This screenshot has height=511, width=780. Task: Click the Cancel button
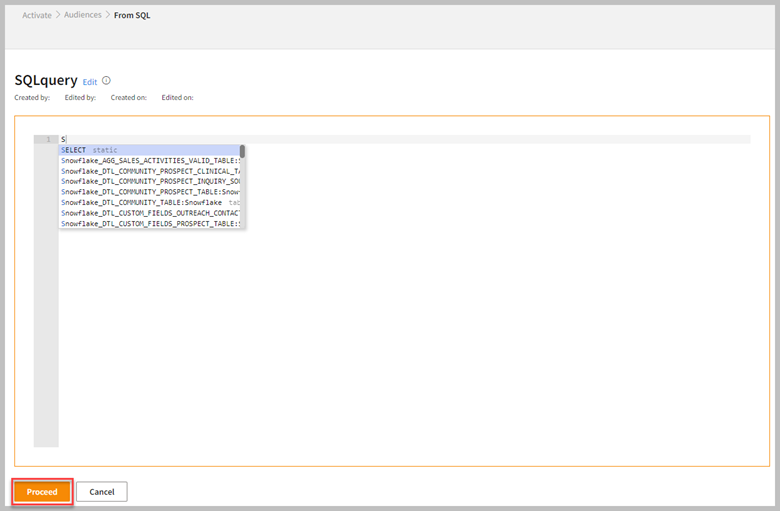(101, 492)
